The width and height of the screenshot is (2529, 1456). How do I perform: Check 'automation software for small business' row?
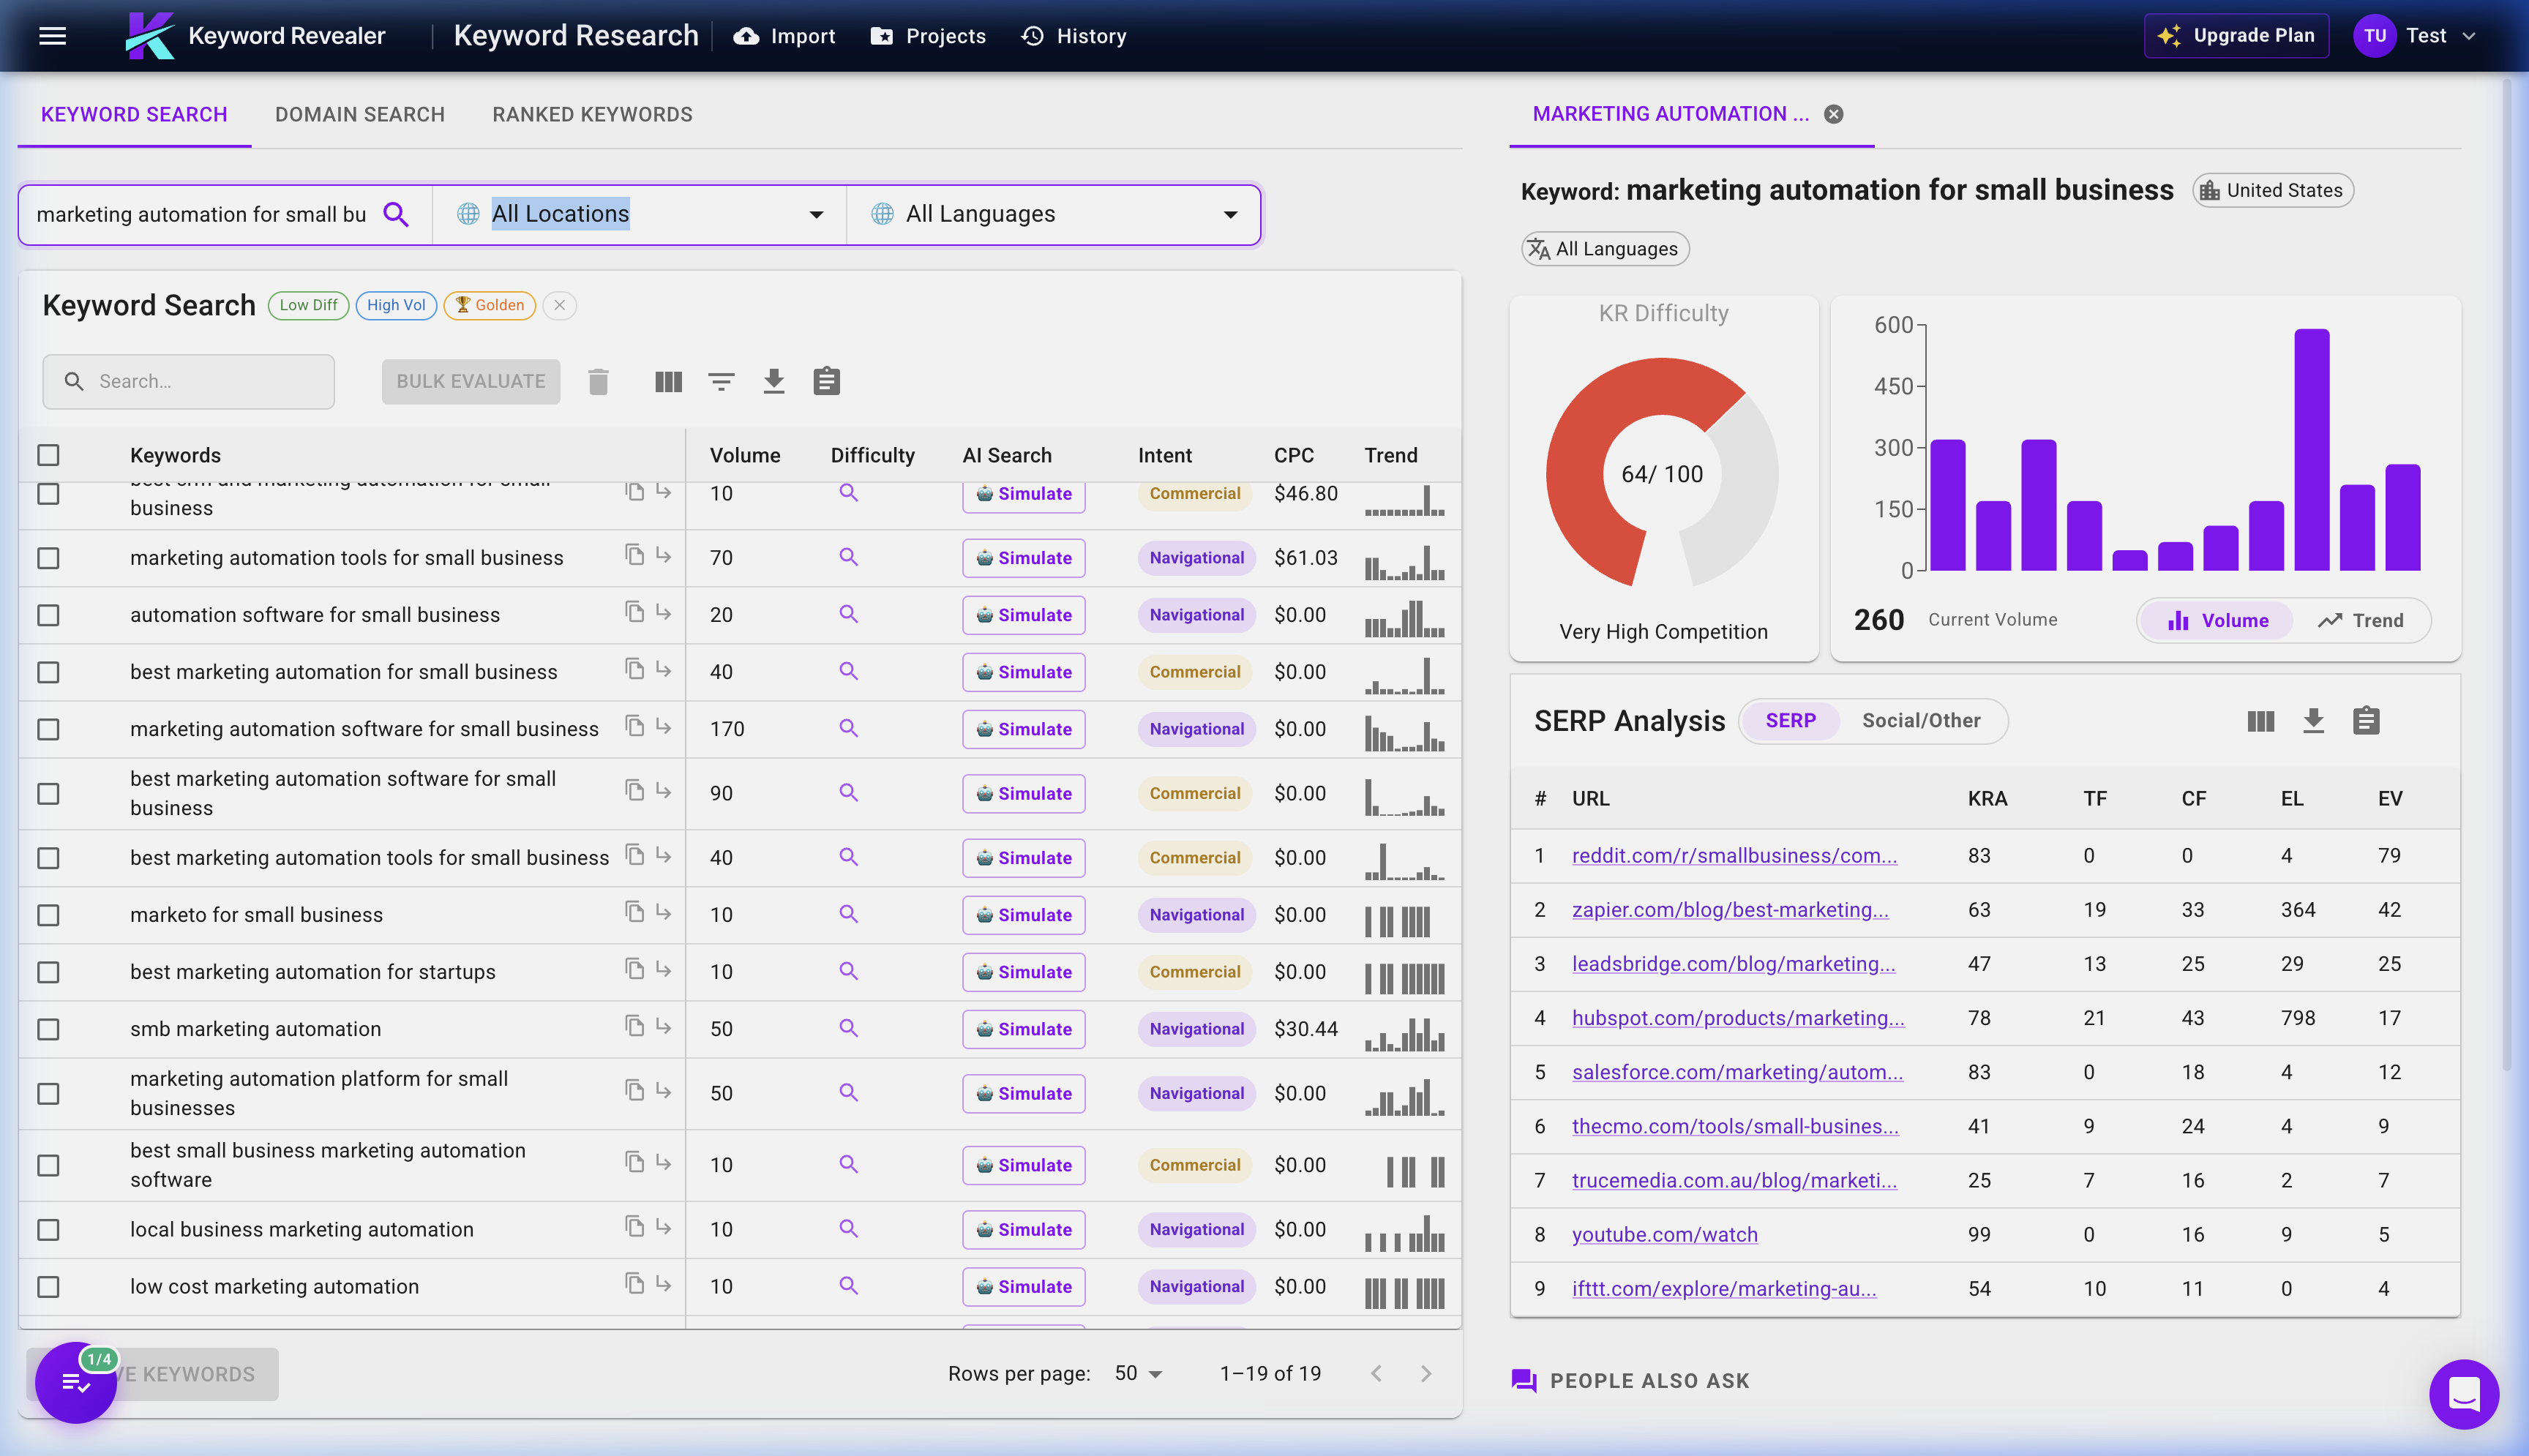pyautogui.click(x=48, y=615)
